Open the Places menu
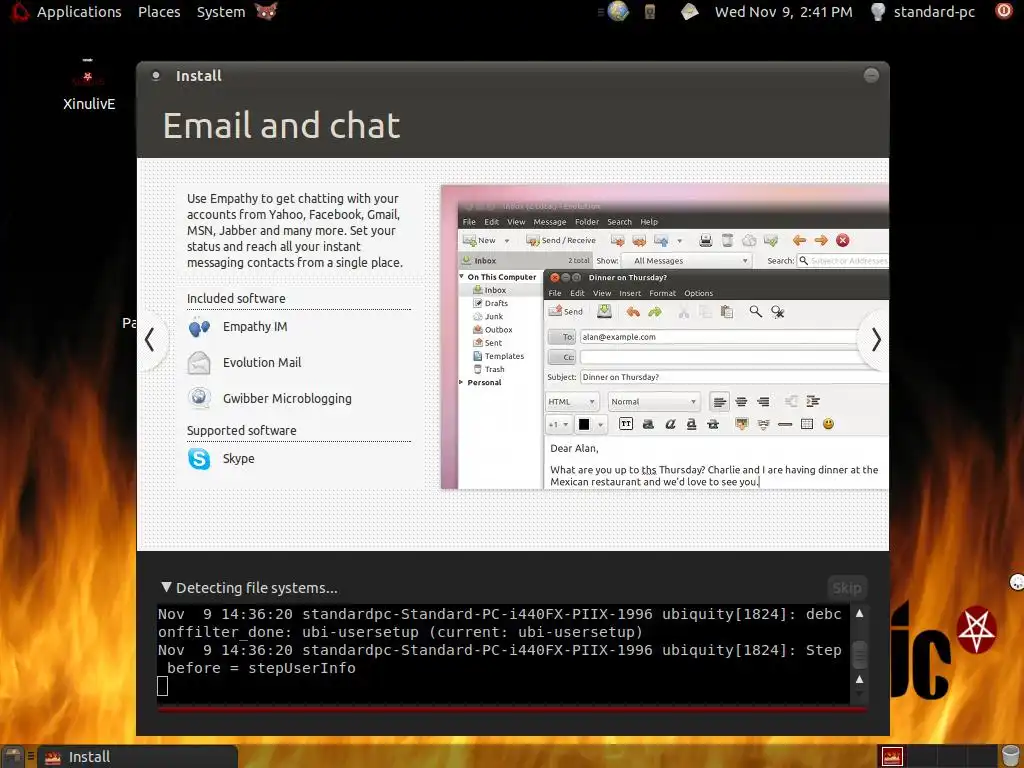Viewport: 1024px width, 768px height. click(x=159, y=12)
